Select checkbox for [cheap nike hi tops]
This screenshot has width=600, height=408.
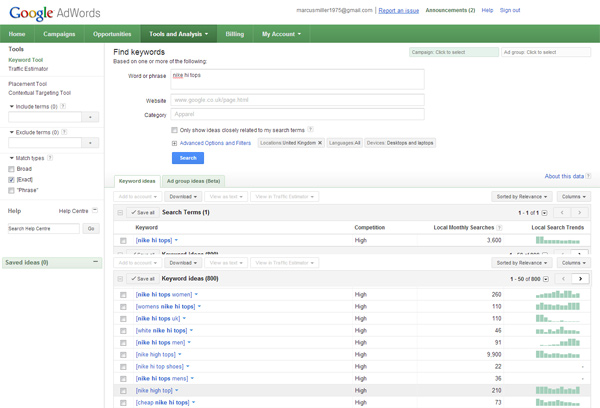tap(123, 403)
